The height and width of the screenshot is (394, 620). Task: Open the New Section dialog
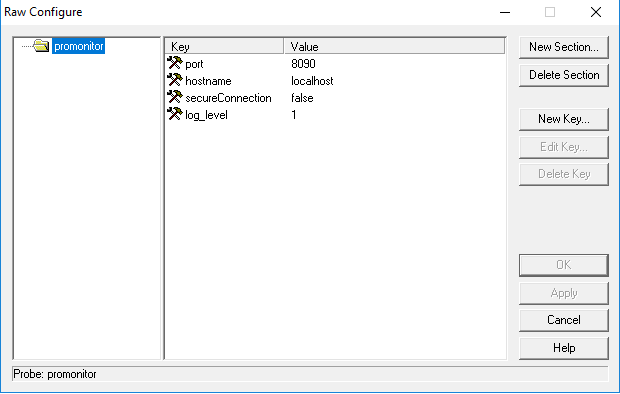click(564, 47)
